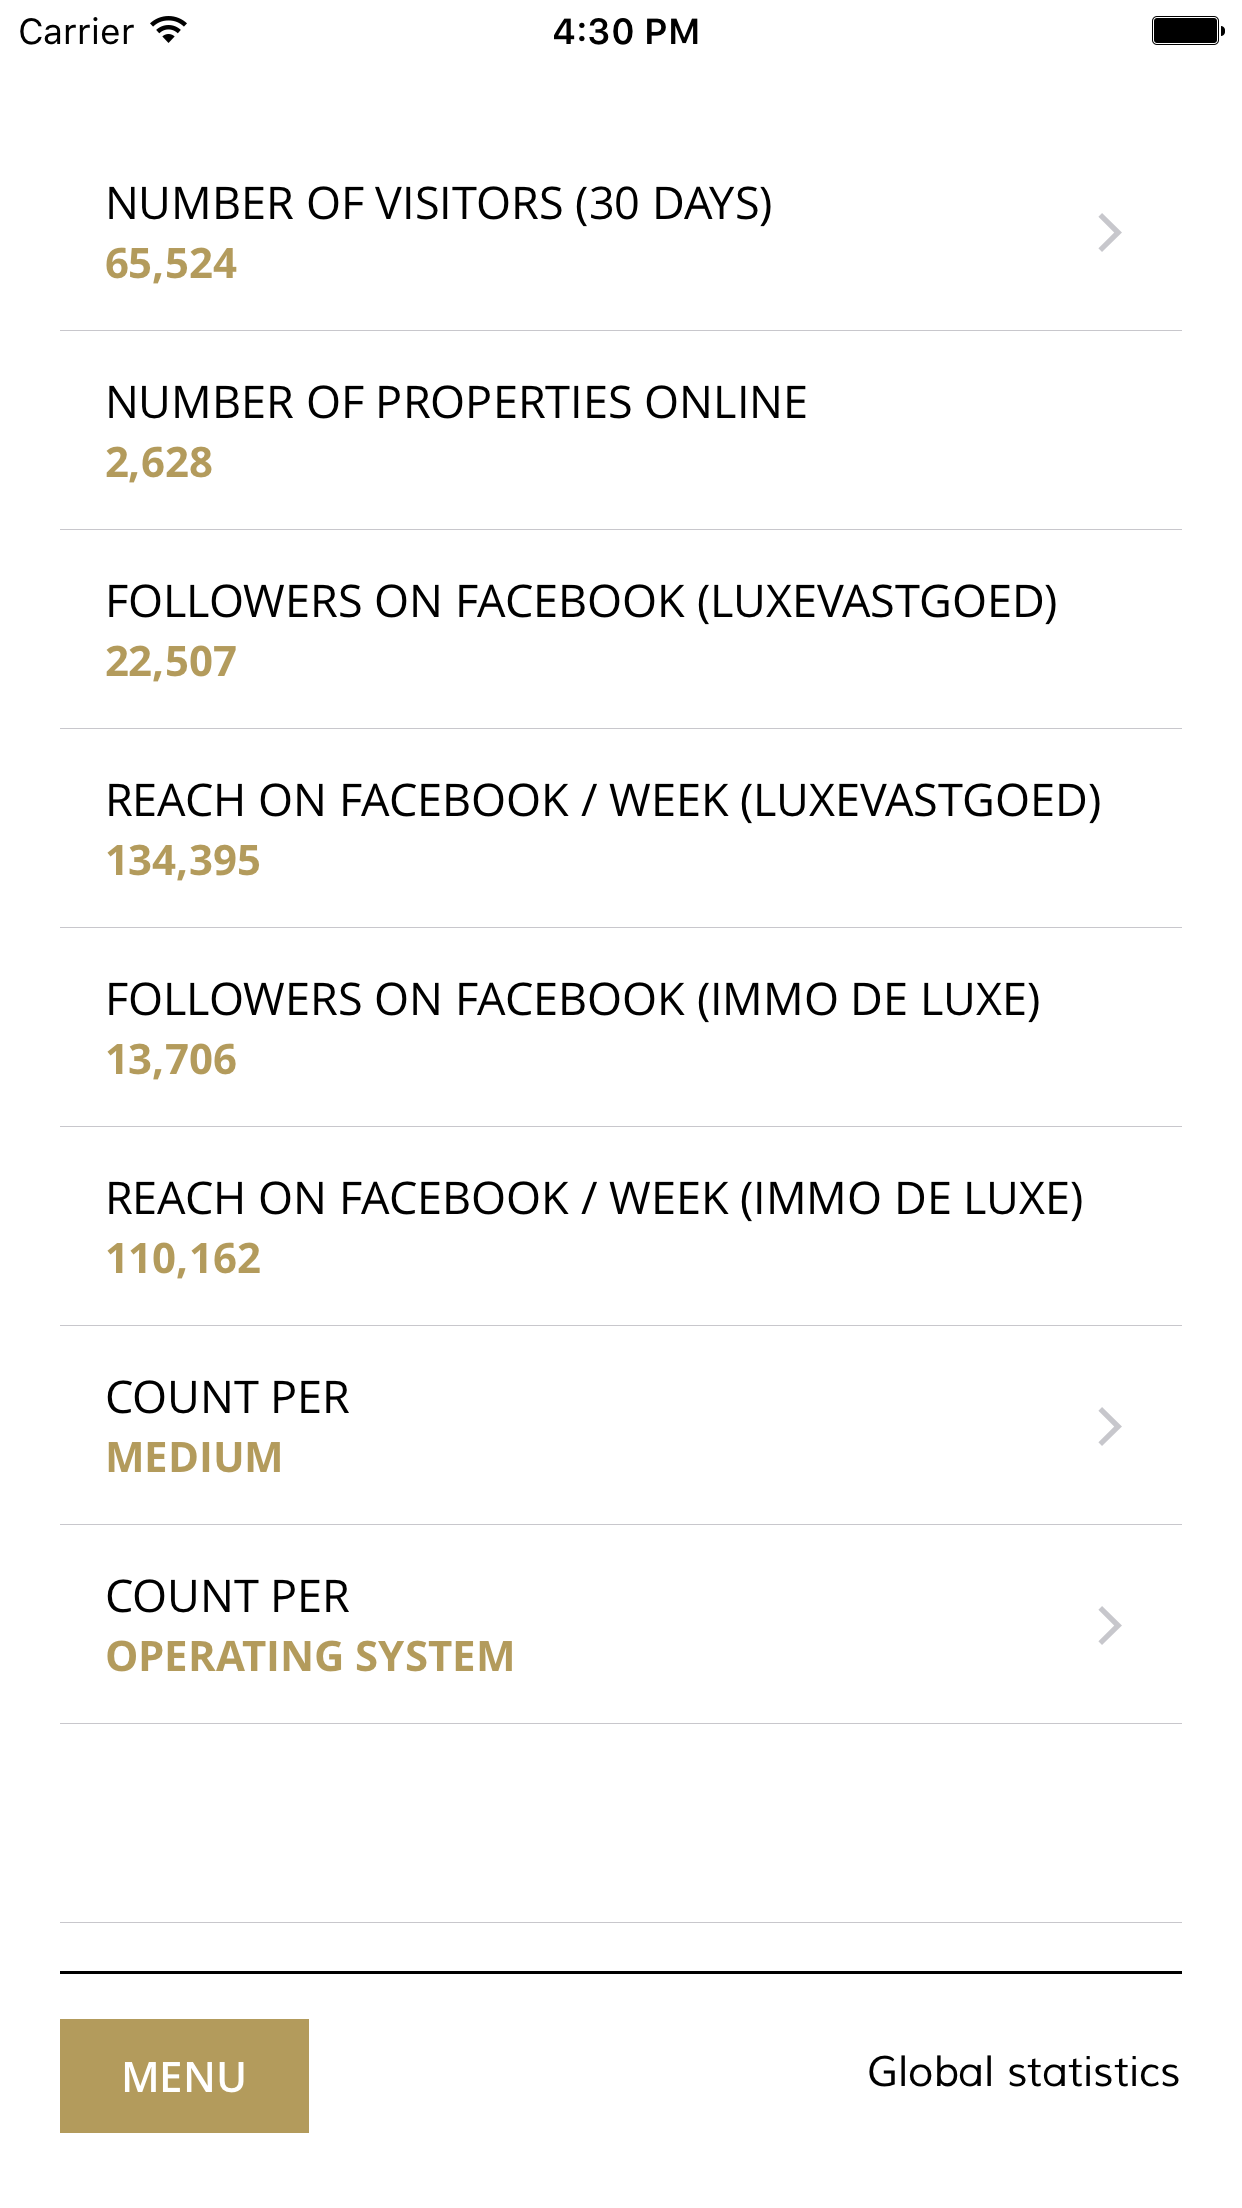1242x2208 pixels.
Task: Tap the 65,524 visitors value
Action: [x=171, y=264]
